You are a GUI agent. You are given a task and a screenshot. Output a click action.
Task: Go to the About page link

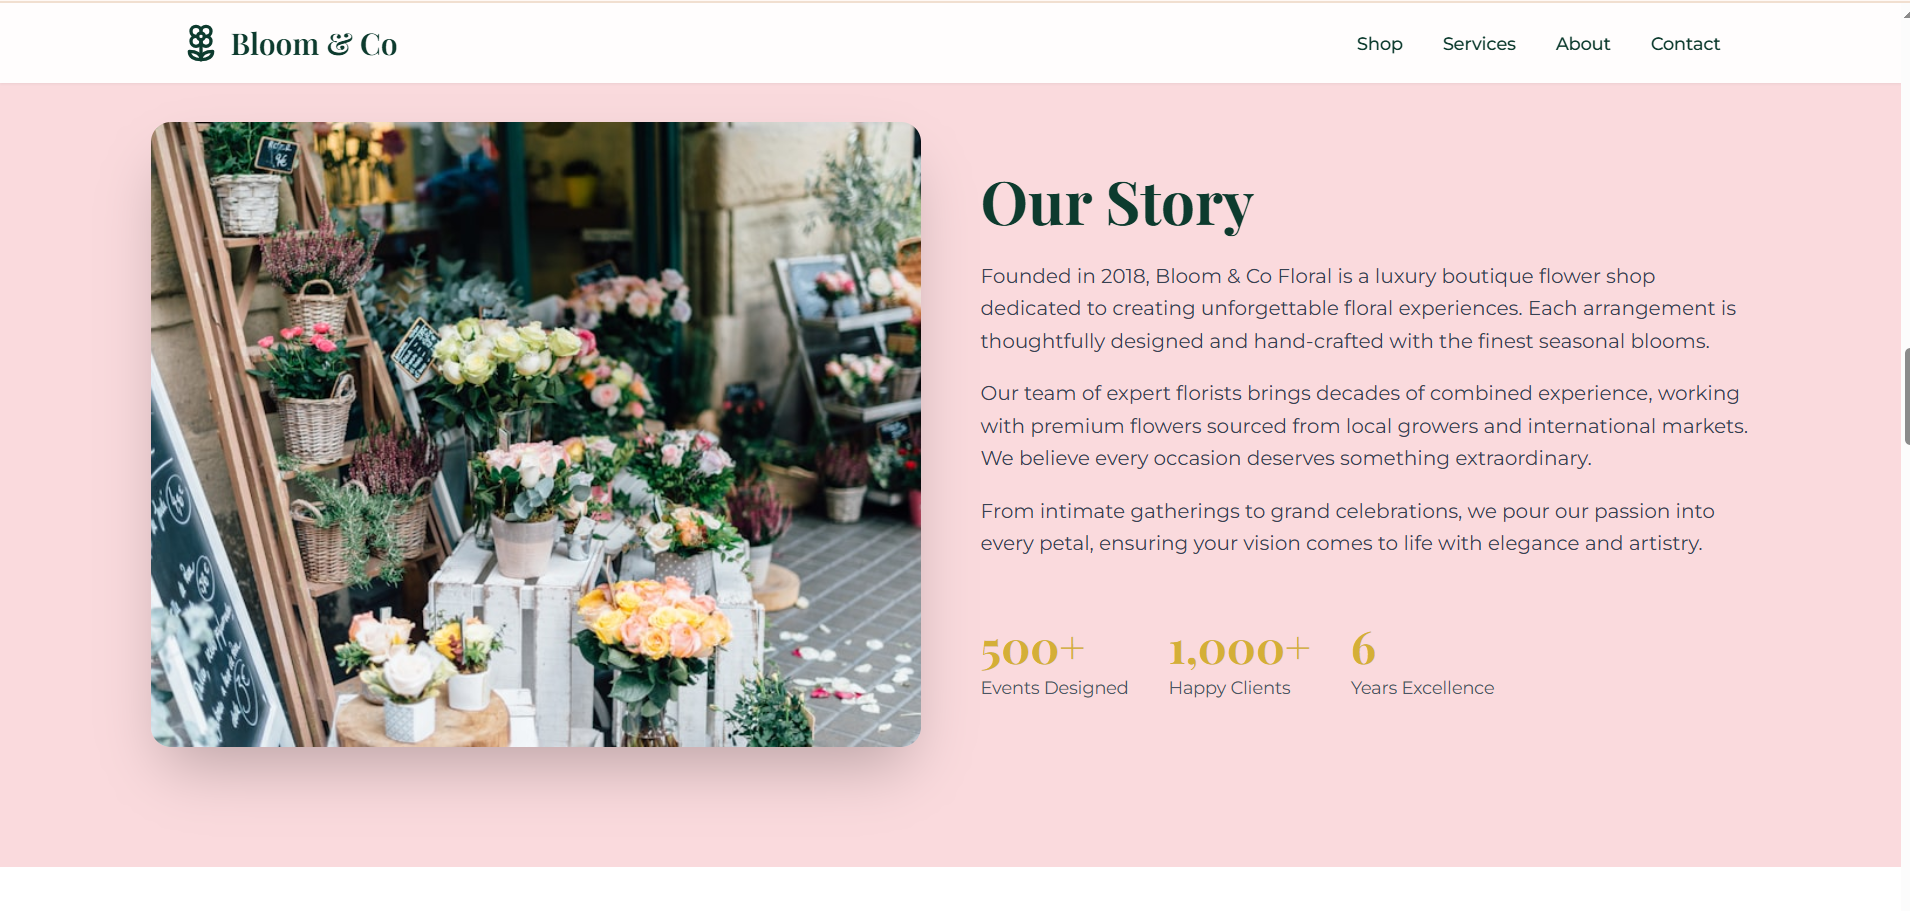pos(1583,44)
